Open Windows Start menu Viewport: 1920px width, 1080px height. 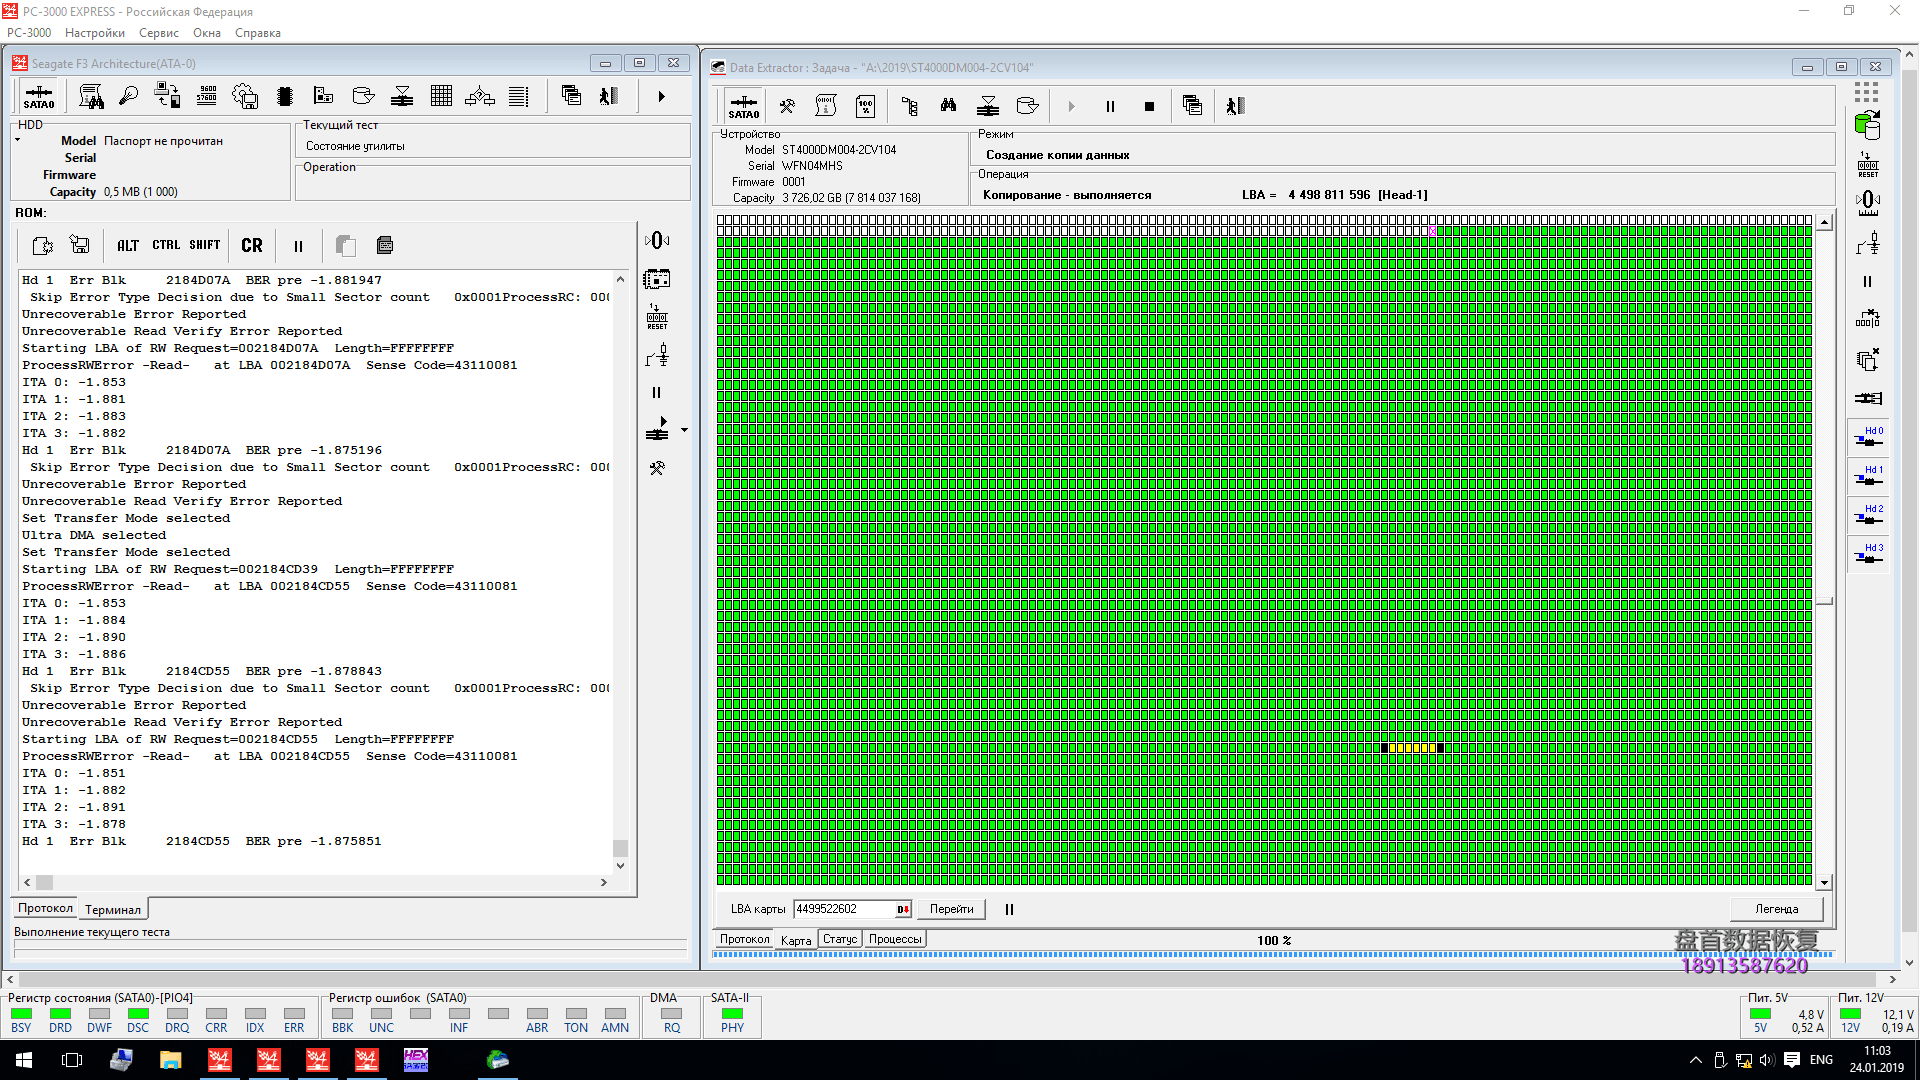[x=24, y=1060]
